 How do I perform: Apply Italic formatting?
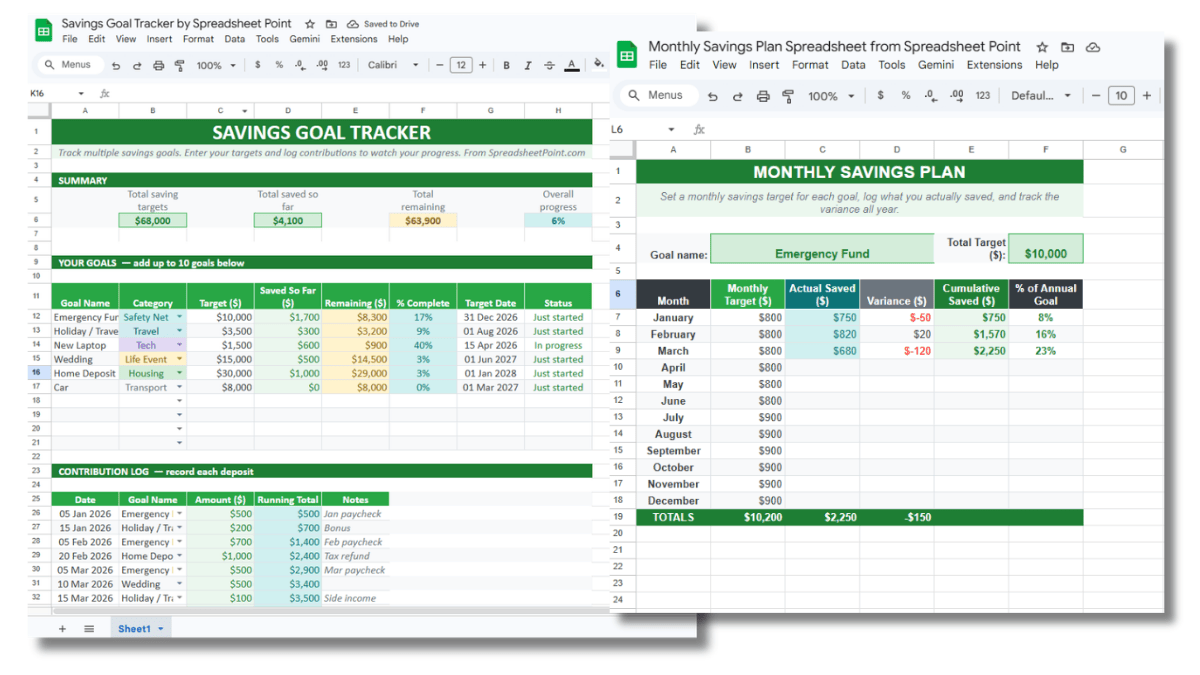[527, 65]
